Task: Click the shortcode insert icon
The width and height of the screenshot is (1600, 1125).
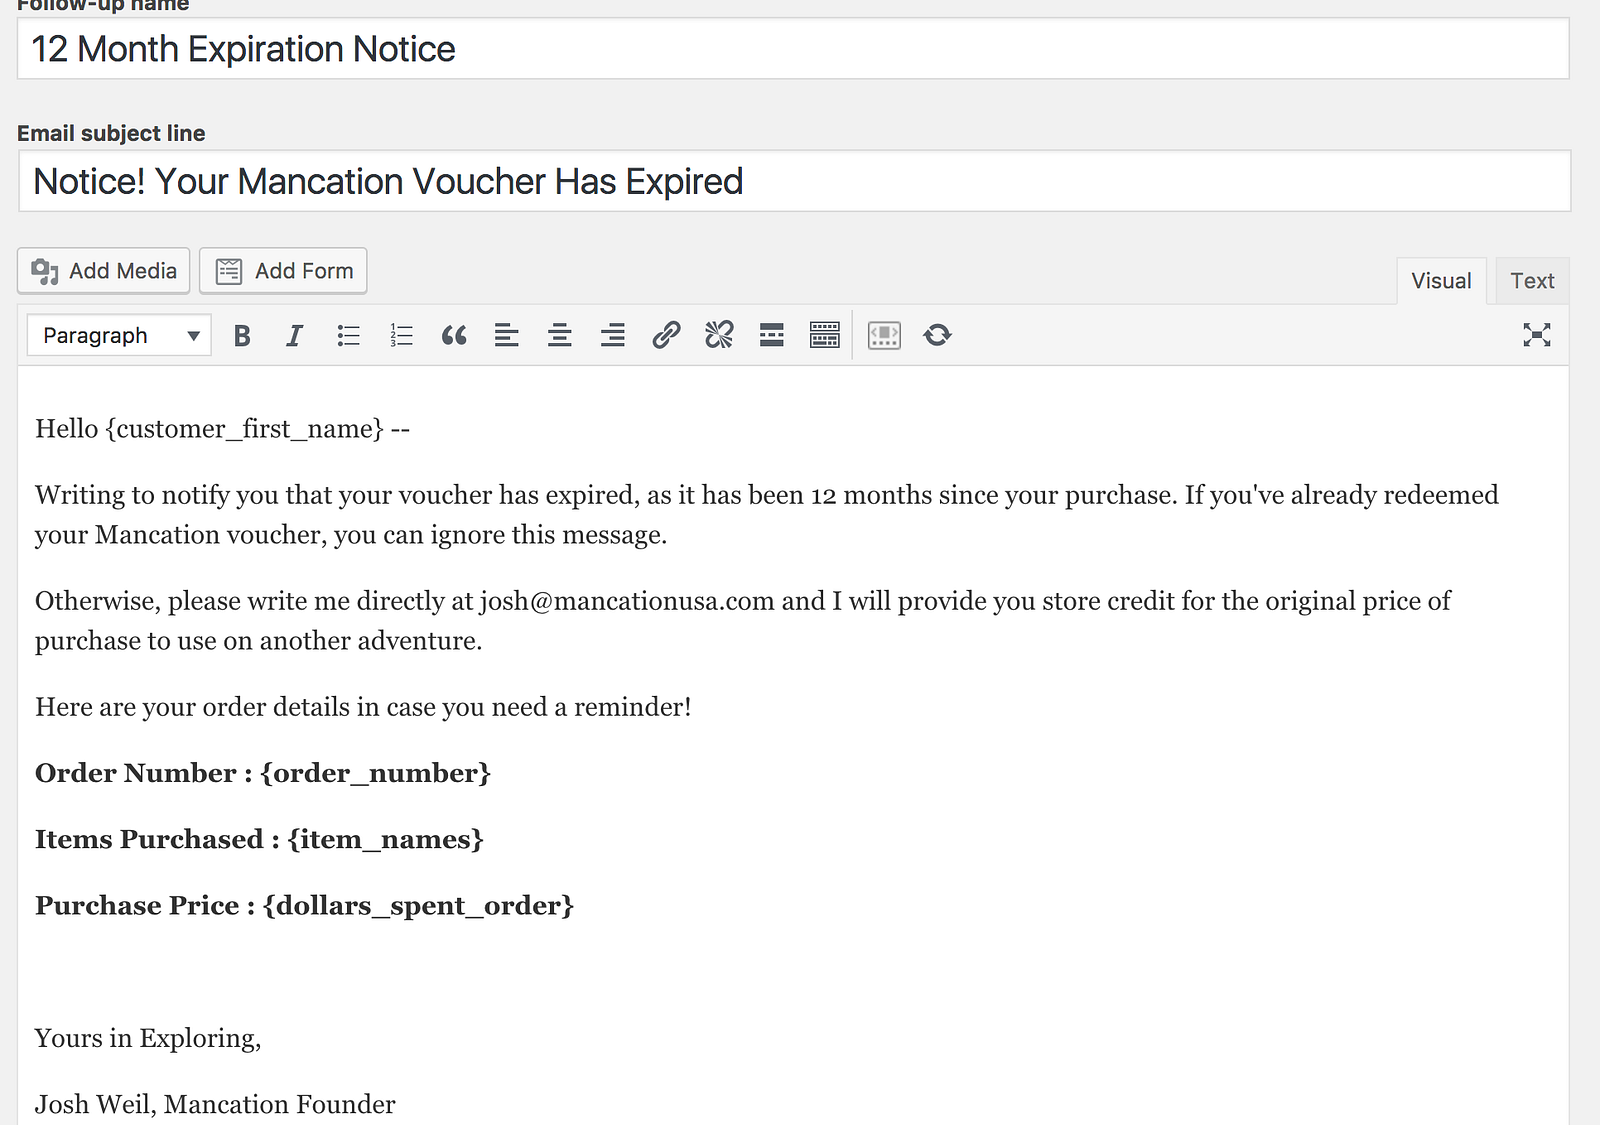Action: pyautogui.click(x=885, y=335)
